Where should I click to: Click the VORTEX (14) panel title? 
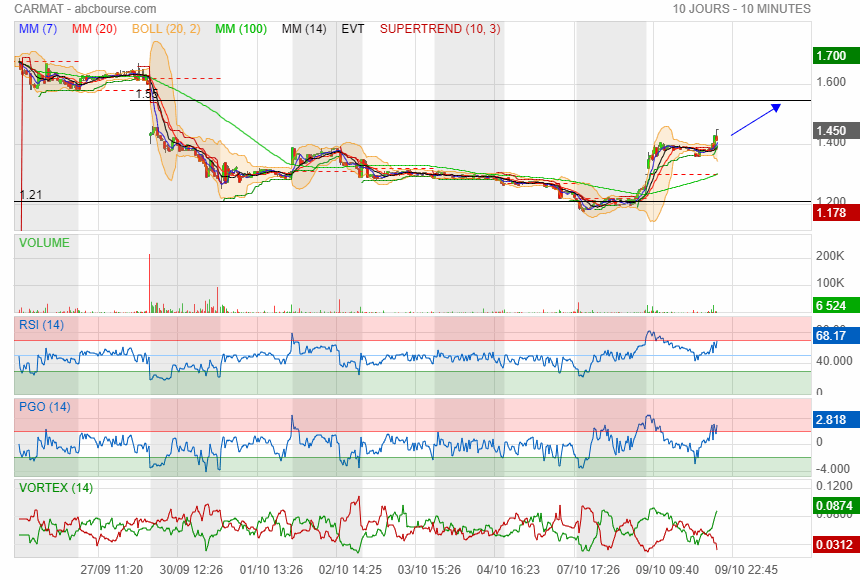[x=56, y=488]
